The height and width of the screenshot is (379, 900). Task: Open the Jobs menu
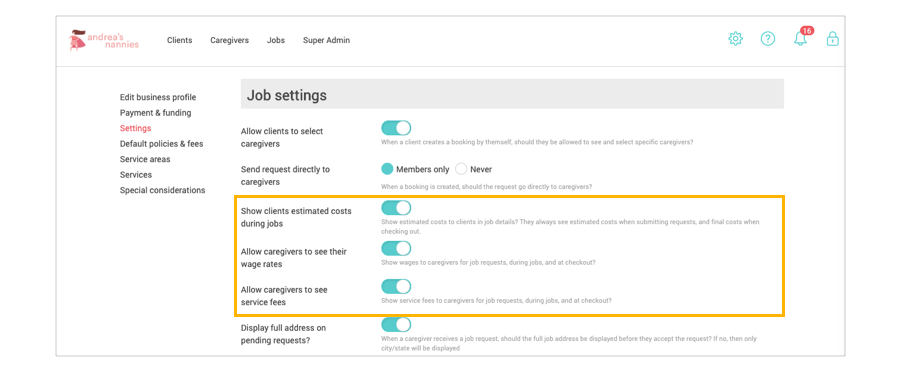click(276, 40)
